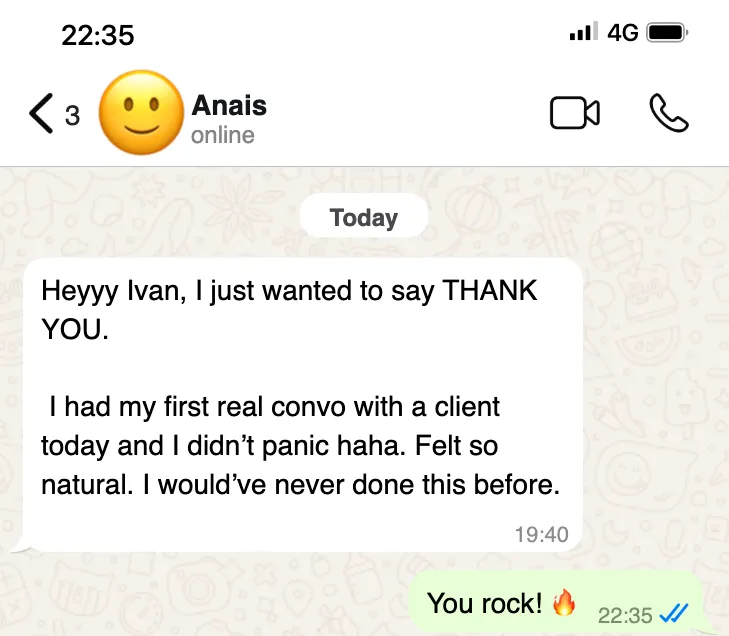Tap the 22:35 sent message timestamp

[625, 616]
